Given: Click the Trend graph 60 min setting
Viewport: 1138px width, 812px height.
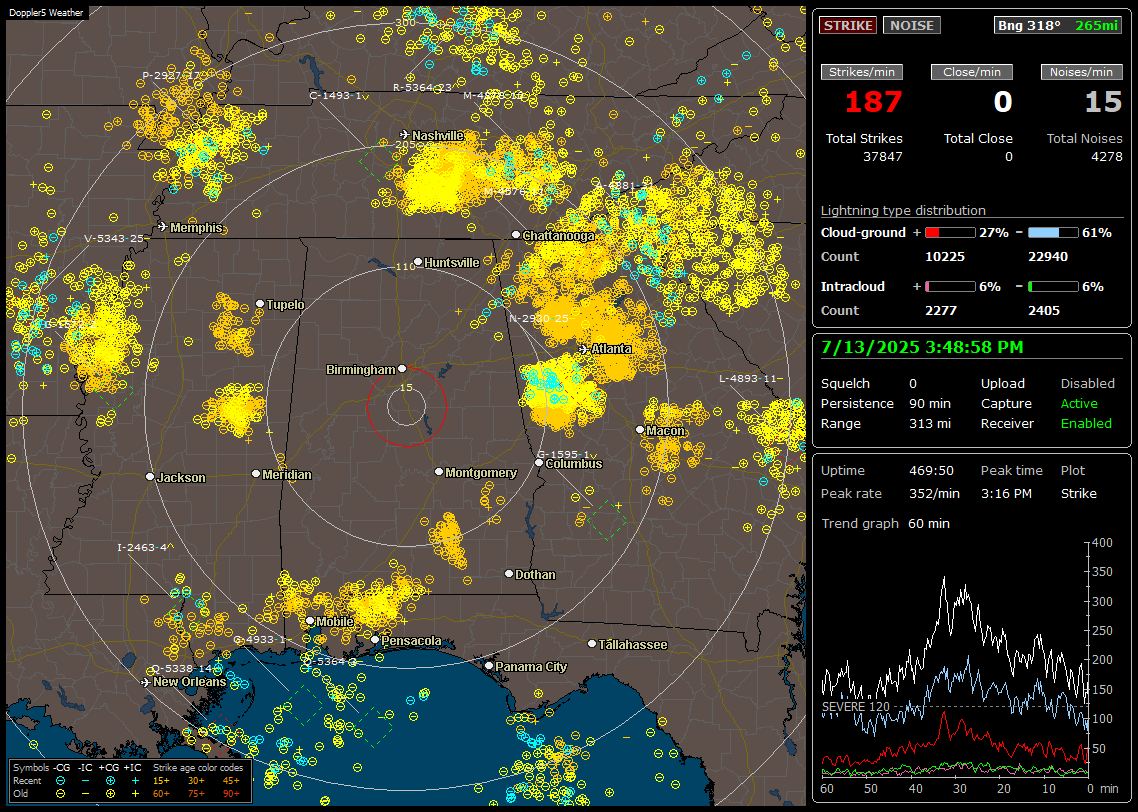Looking at the screenshot, I should point(928,524).
